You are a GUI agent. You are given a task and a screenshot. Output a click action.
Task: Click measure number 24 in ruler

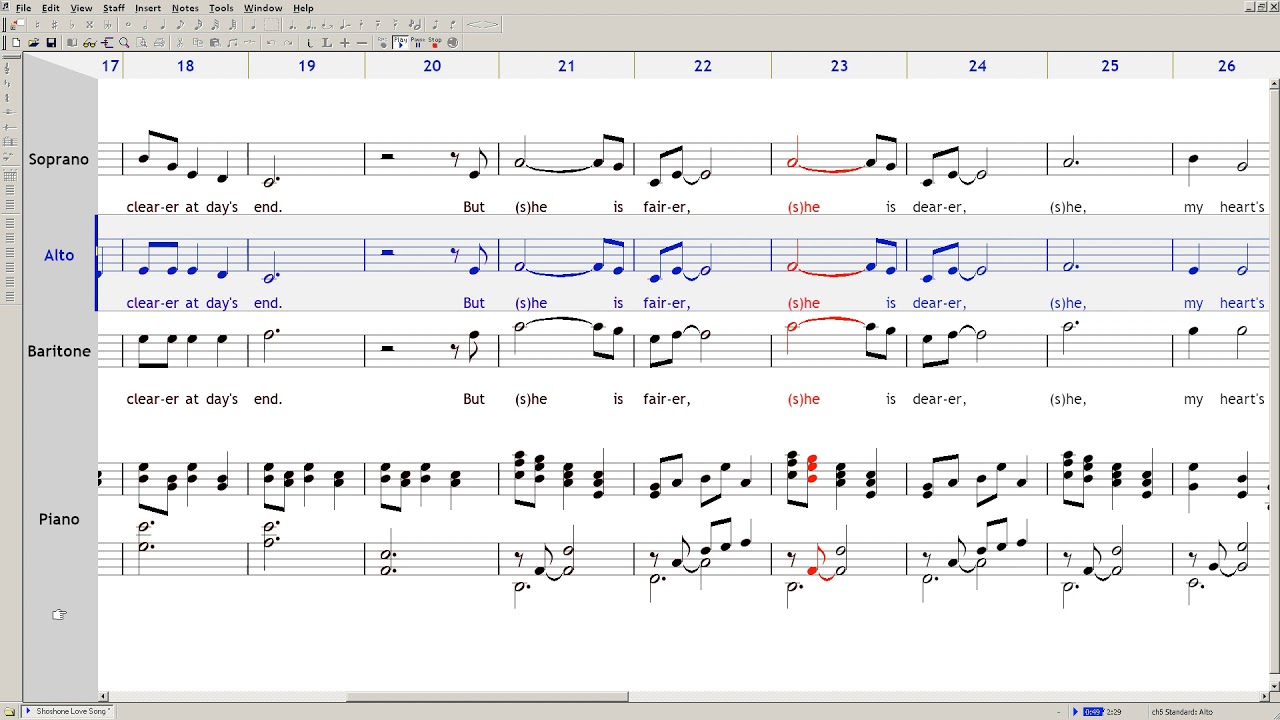pos(977,66)
